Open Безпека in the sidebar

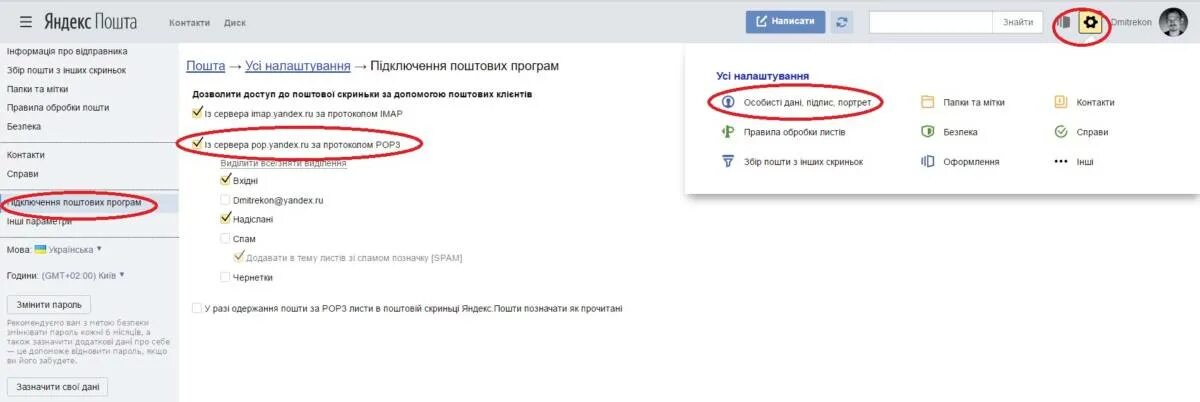click(x=24, y=126)
